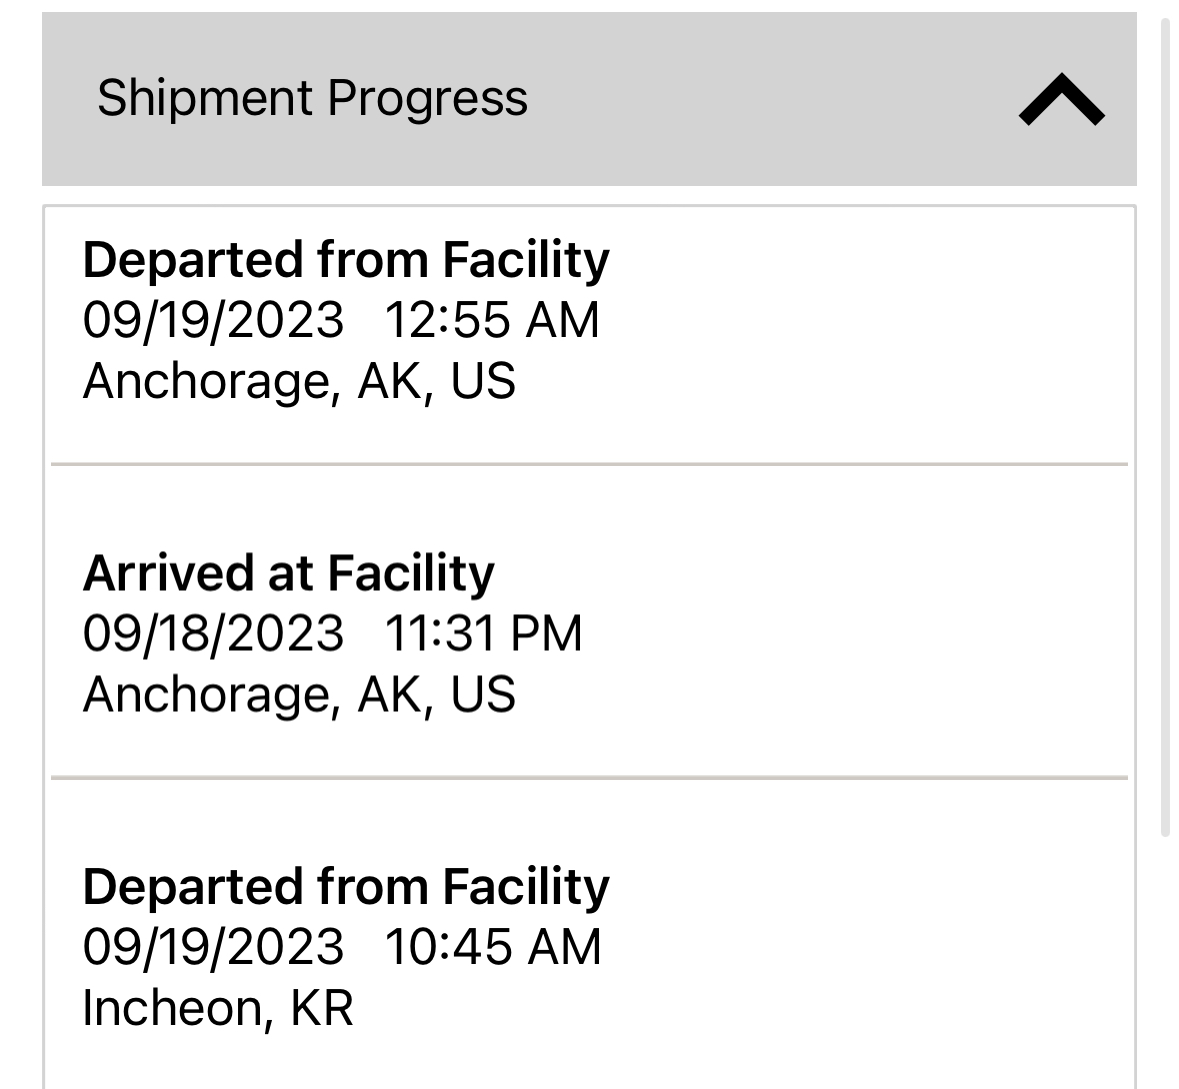Click the 09/18/2023 arrival date
Image resolution: width=1179 pixels, height=1089 pixels.
[213, 633]
